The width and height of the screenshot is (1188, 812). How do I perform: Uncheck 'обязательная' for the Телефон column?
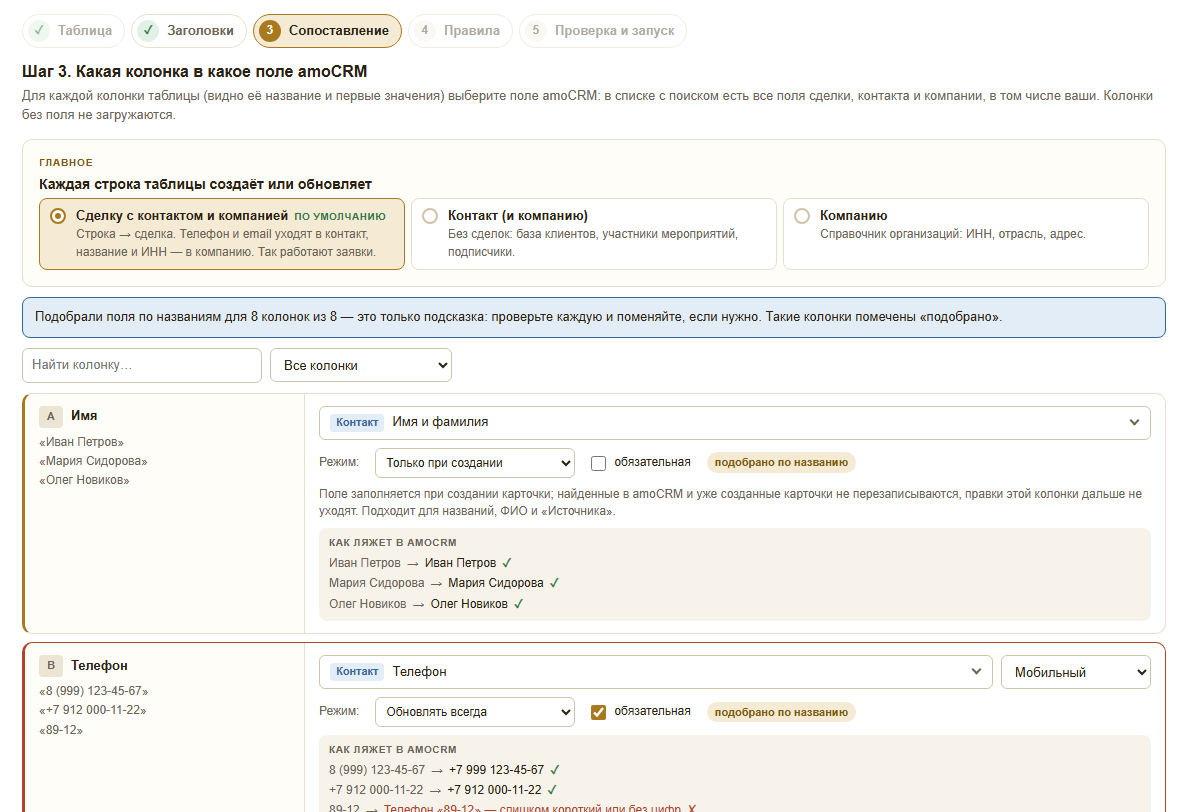[599, 712]
